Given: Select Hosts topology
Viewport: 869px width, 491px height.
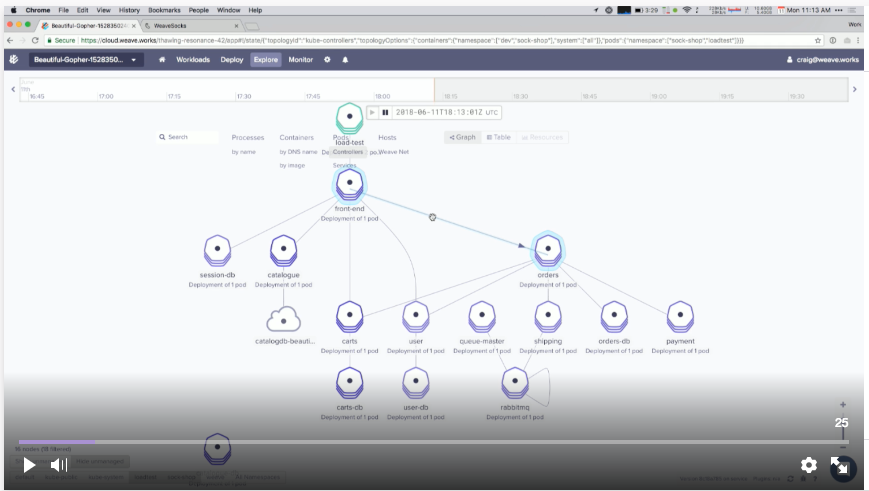Looking at the screenshot, I should coord(387,137).
